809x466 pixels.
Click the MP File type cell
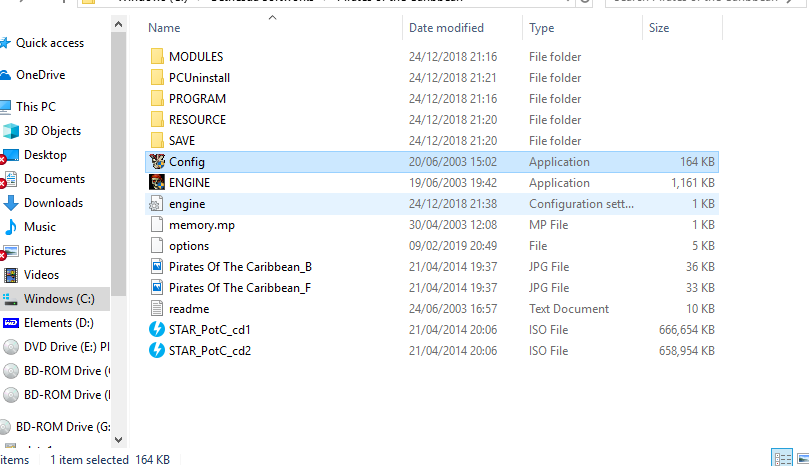[x=548, y=225]
